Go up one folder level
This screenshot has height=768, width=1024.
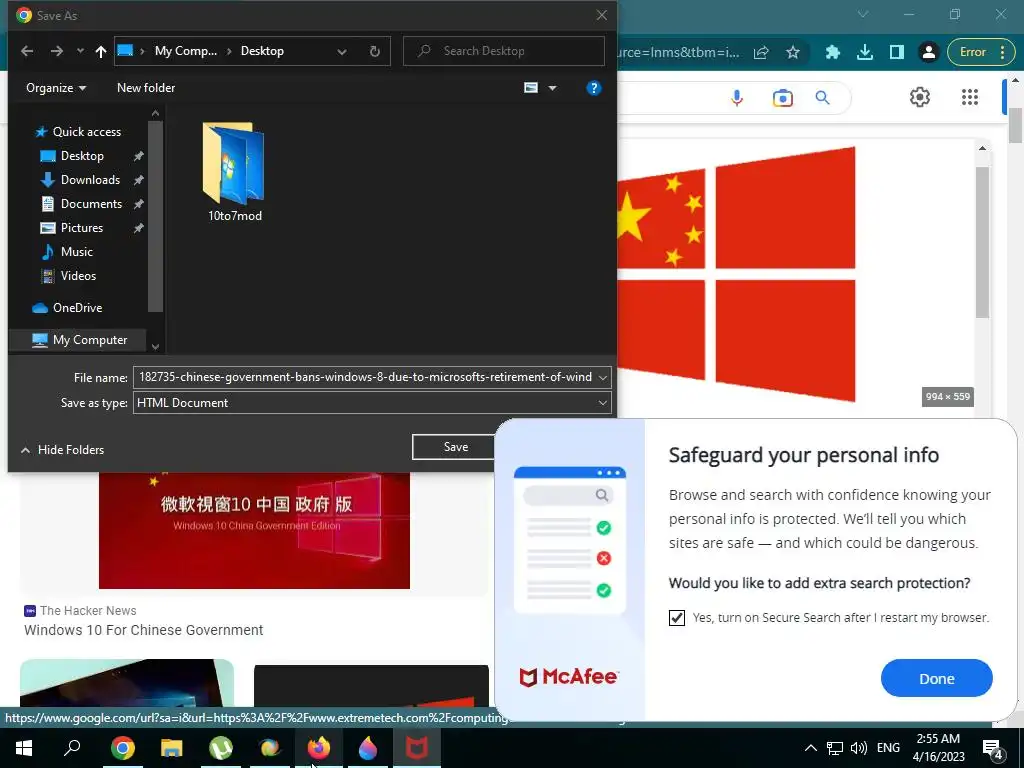coord(101,51)
